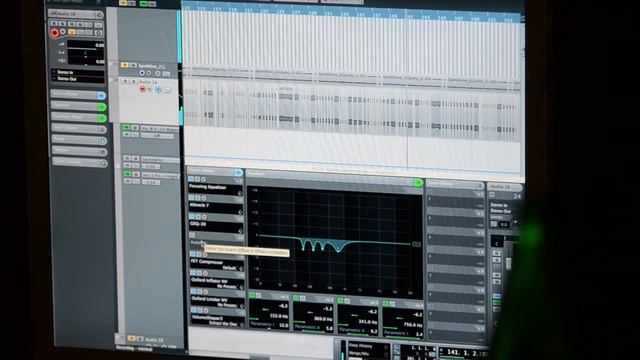Adjust the inspector pan control
The image size is (640, 360).
point(86,53)
